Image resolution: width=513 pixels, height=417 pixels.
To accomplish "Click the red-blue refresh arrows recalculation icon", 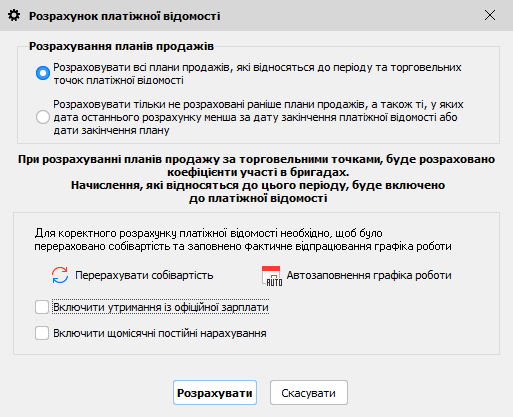I will click(x=60, y=275).
